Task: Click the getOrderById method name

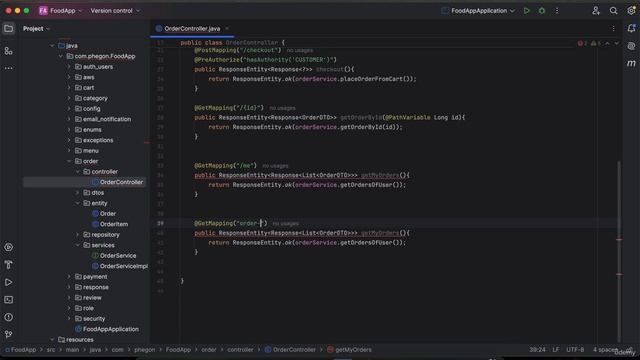Action: pos(361,118)
